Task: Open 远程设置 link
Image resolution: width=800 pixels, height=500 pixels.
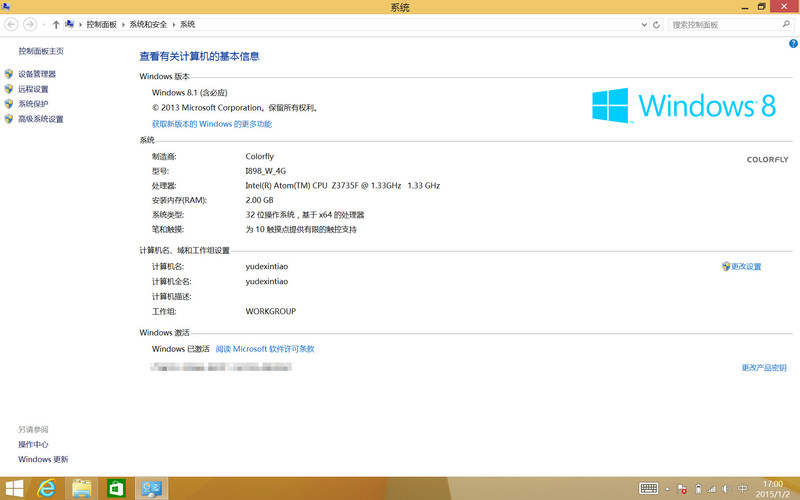Action: tap(33, 89)
